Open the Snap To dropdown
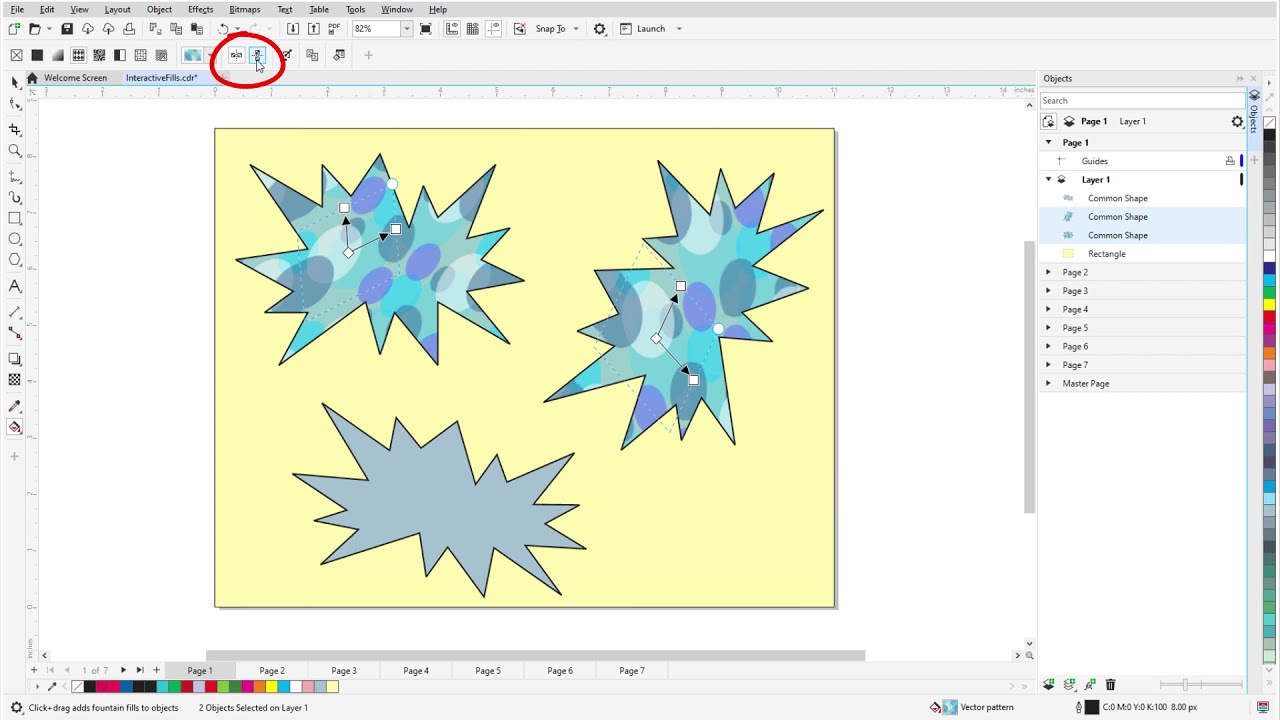The height and width of the screenshot is (720, 1280). coord(577,29)
